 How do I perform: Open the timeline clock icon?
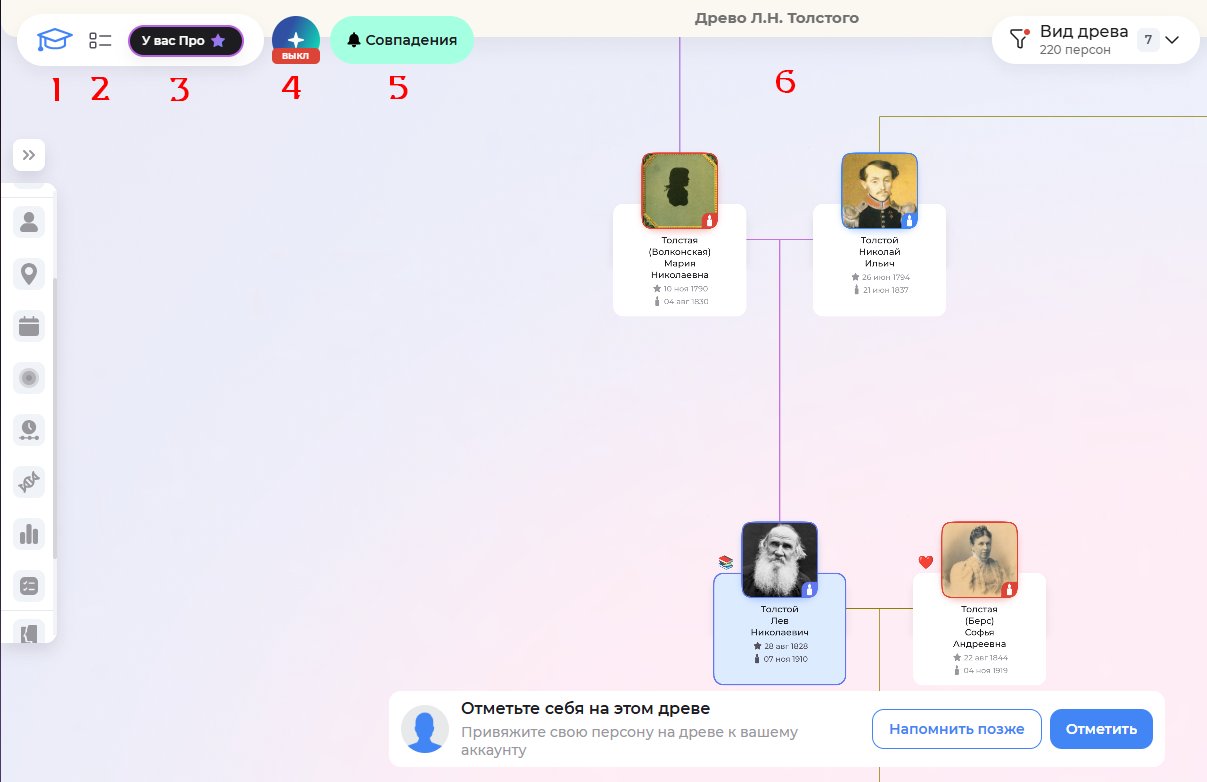(x=29, y=430)
